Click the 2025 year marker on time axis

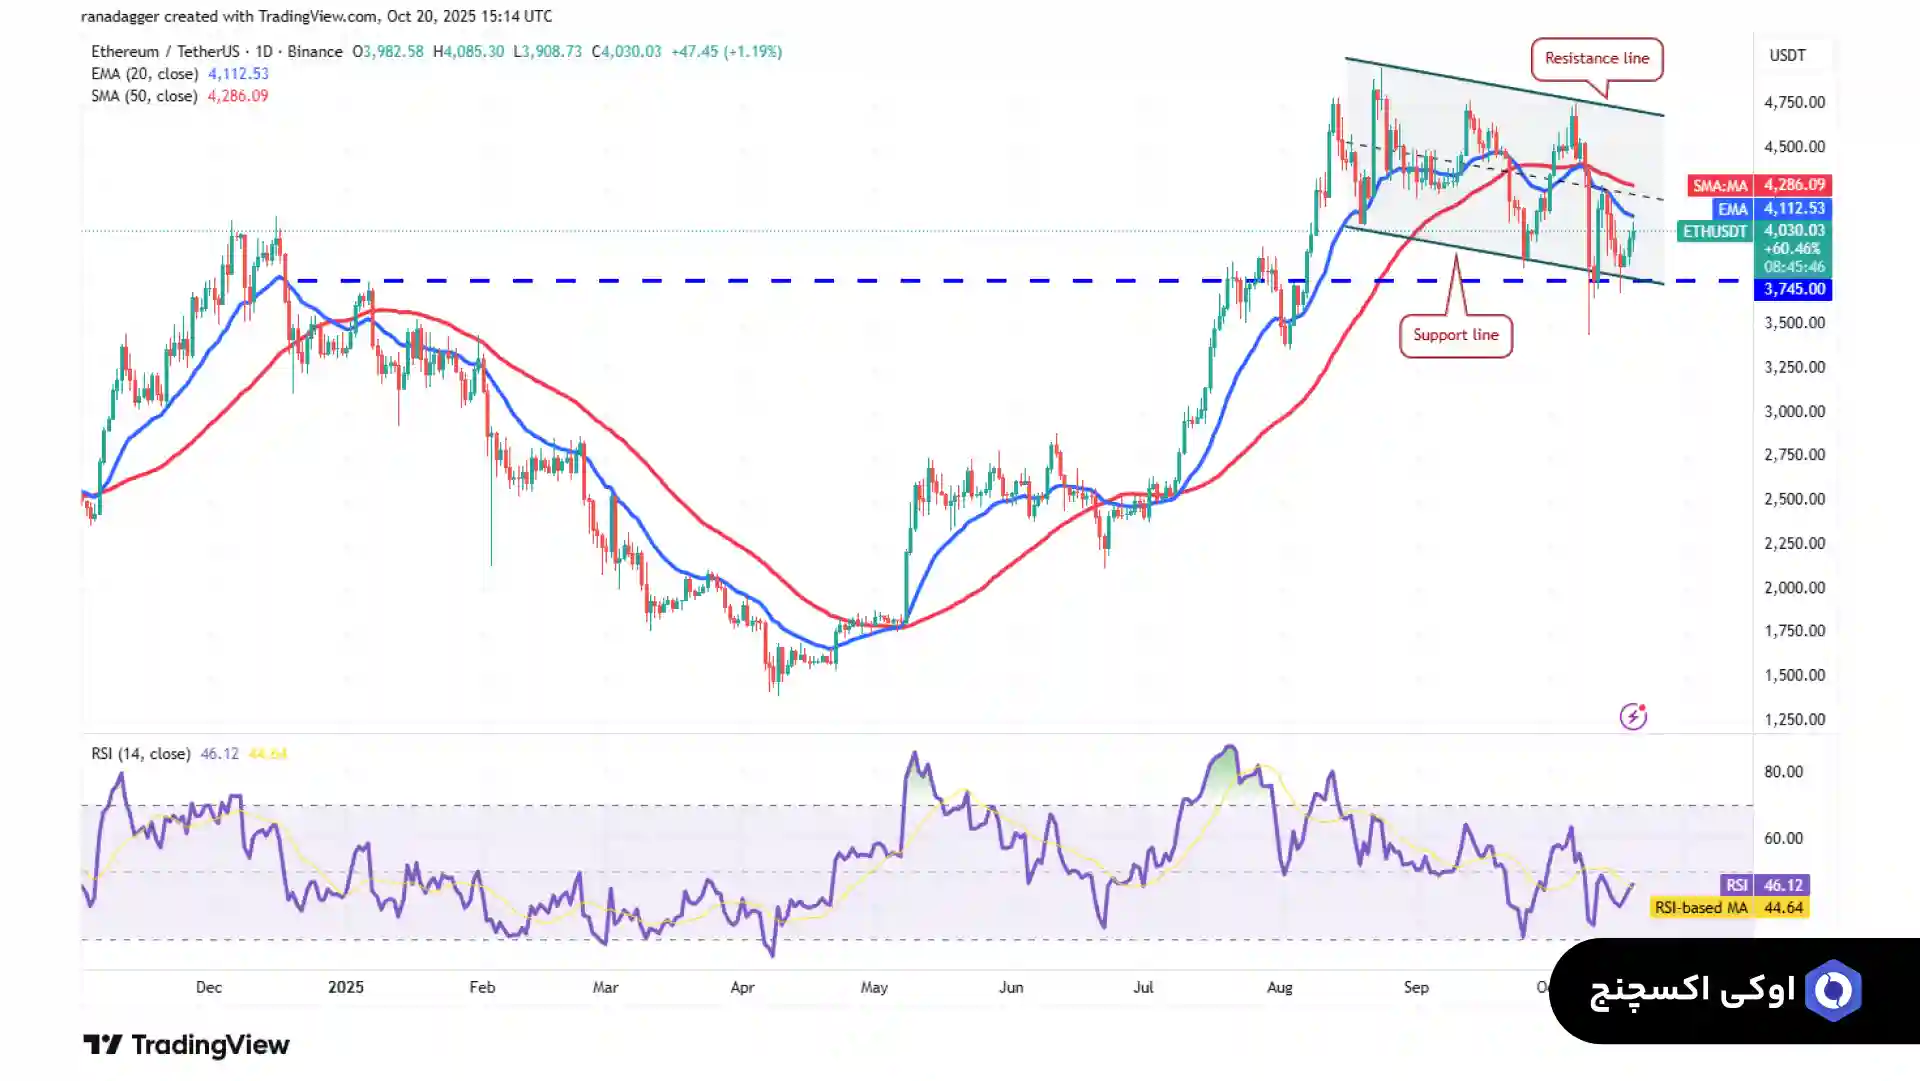(x=345, y=987)
